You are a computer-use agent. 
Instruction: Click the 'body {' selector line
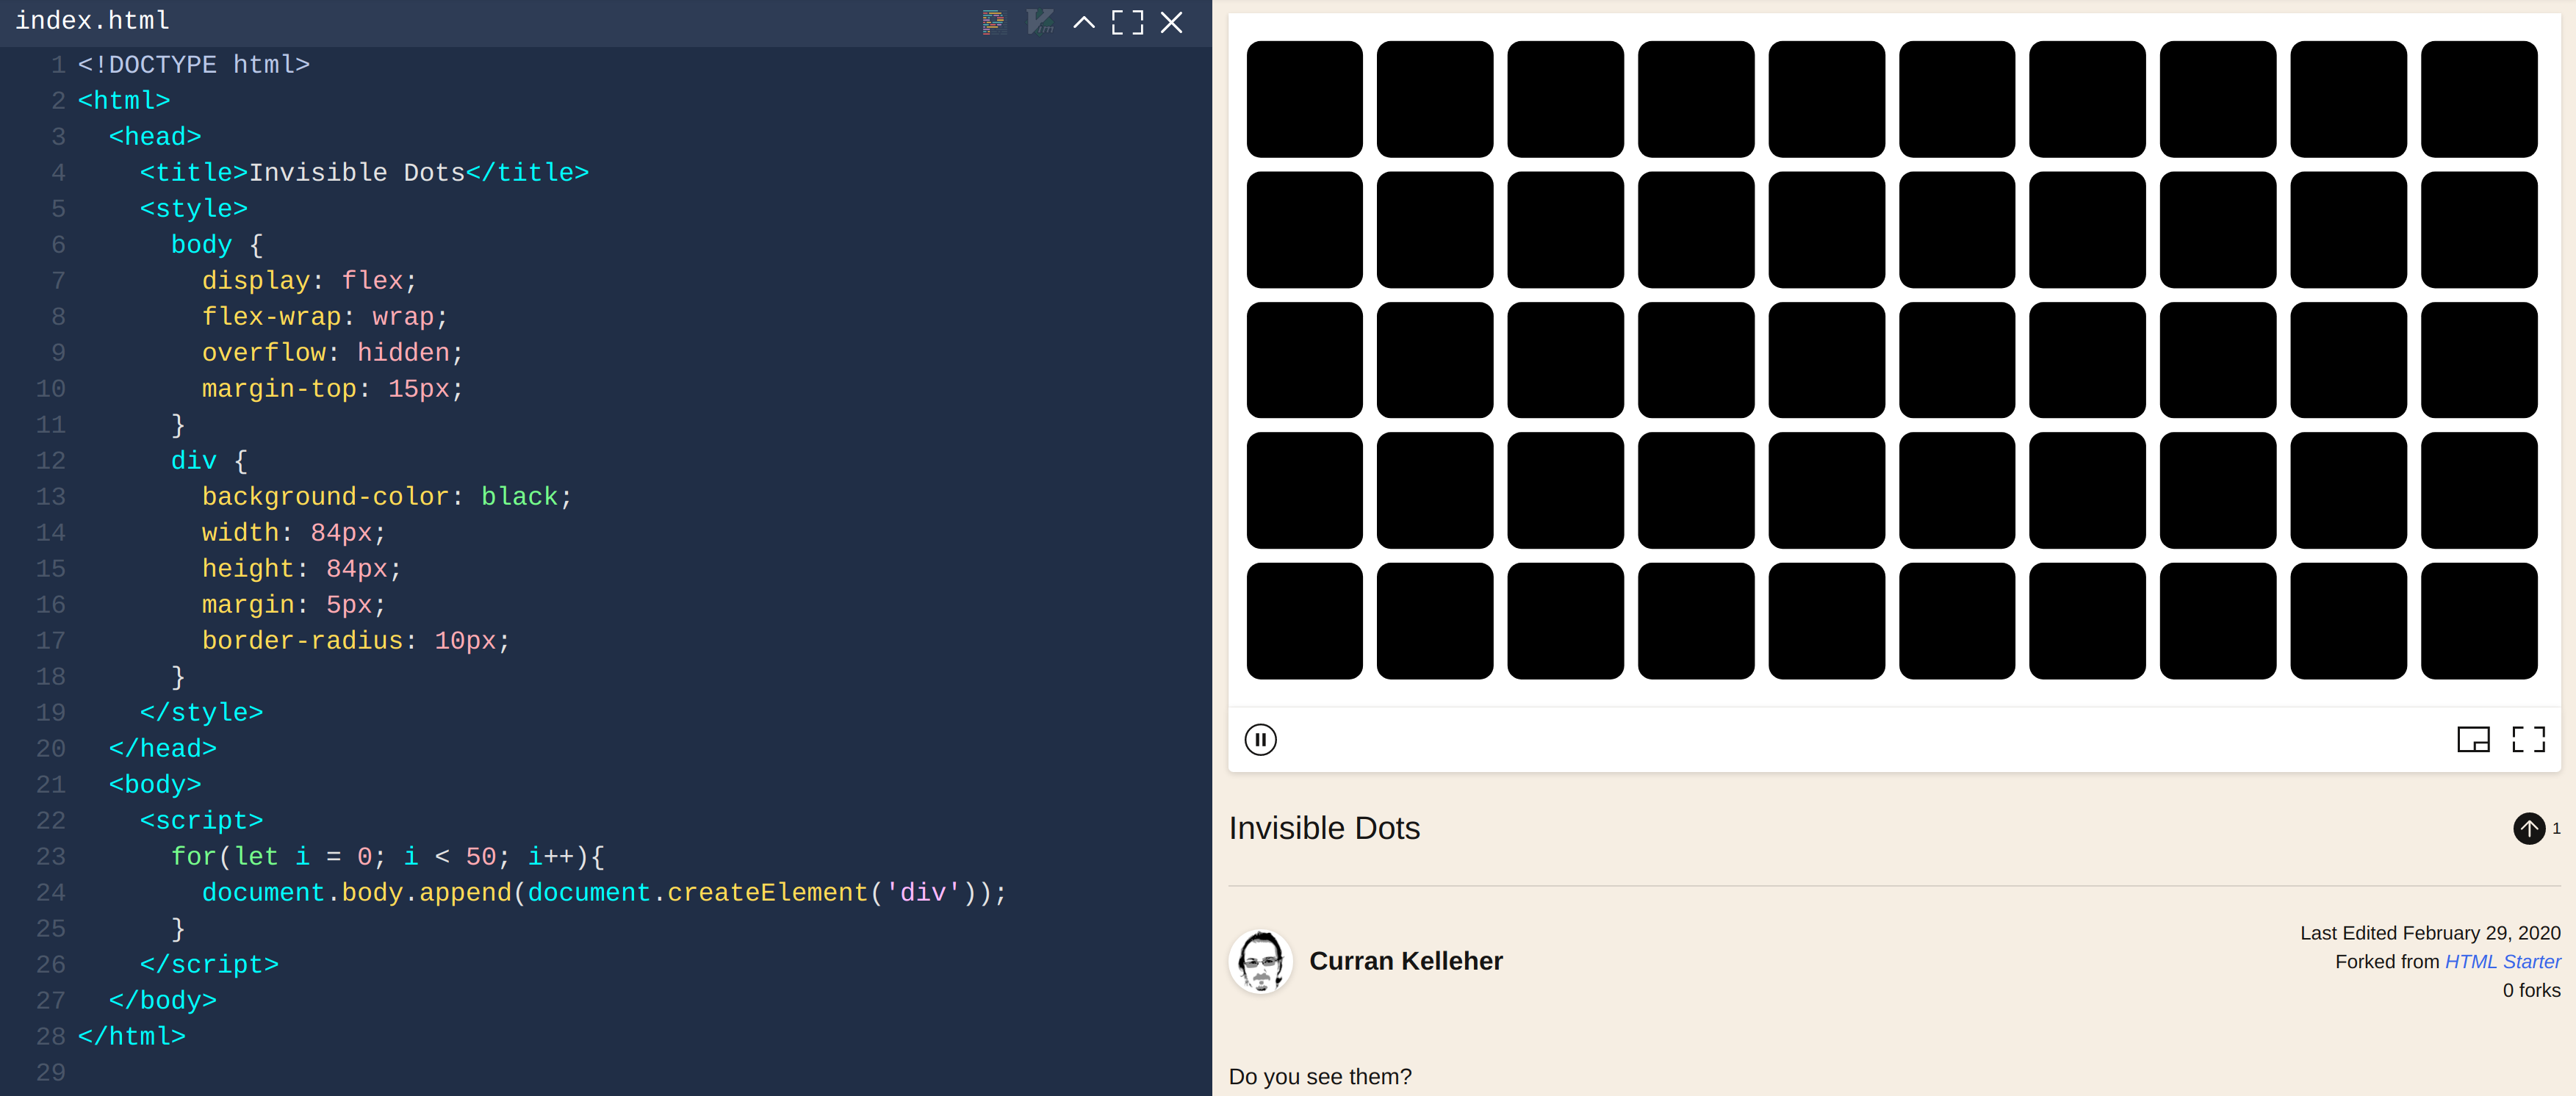tap(217, 245)
